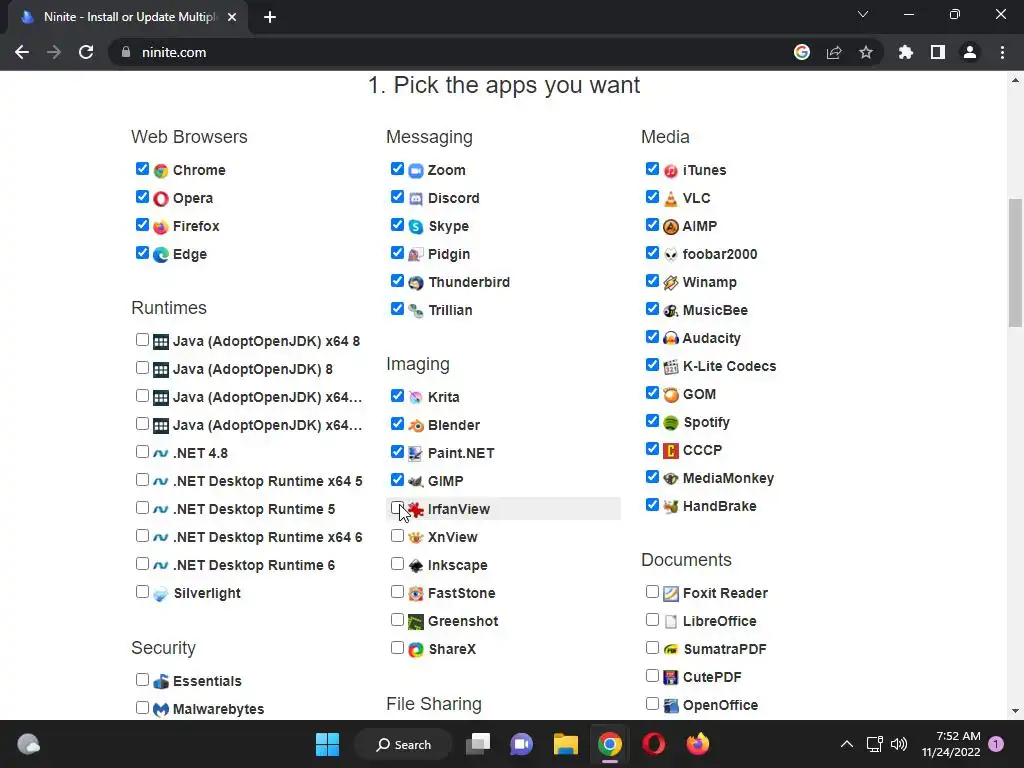Open the clock and date panel
This screenshot has width=1024, height=768.
tap(951, 744)
